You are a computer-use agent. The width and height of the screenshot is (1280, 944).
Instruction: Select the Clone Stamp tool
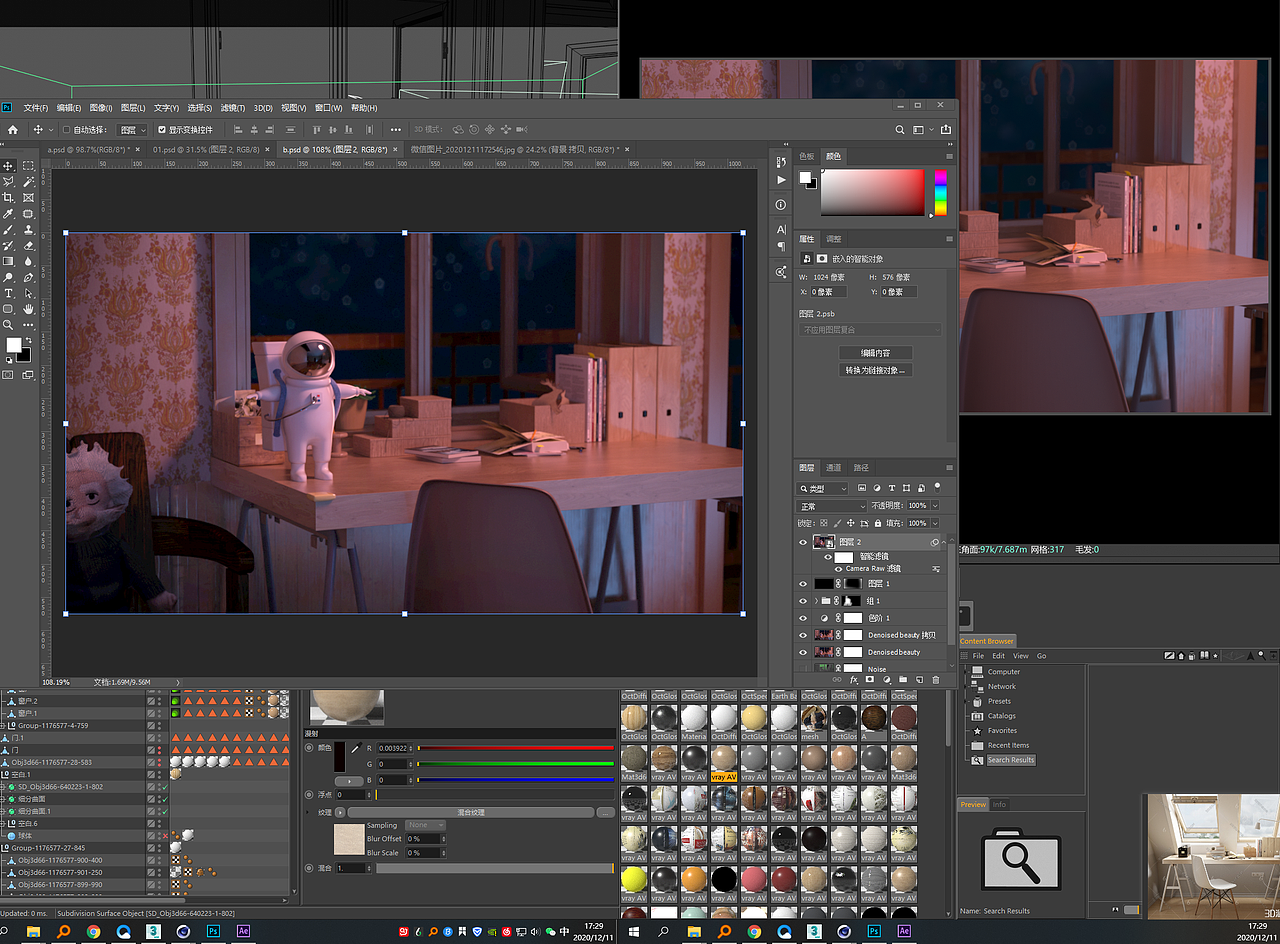click(x=29, y=230)
